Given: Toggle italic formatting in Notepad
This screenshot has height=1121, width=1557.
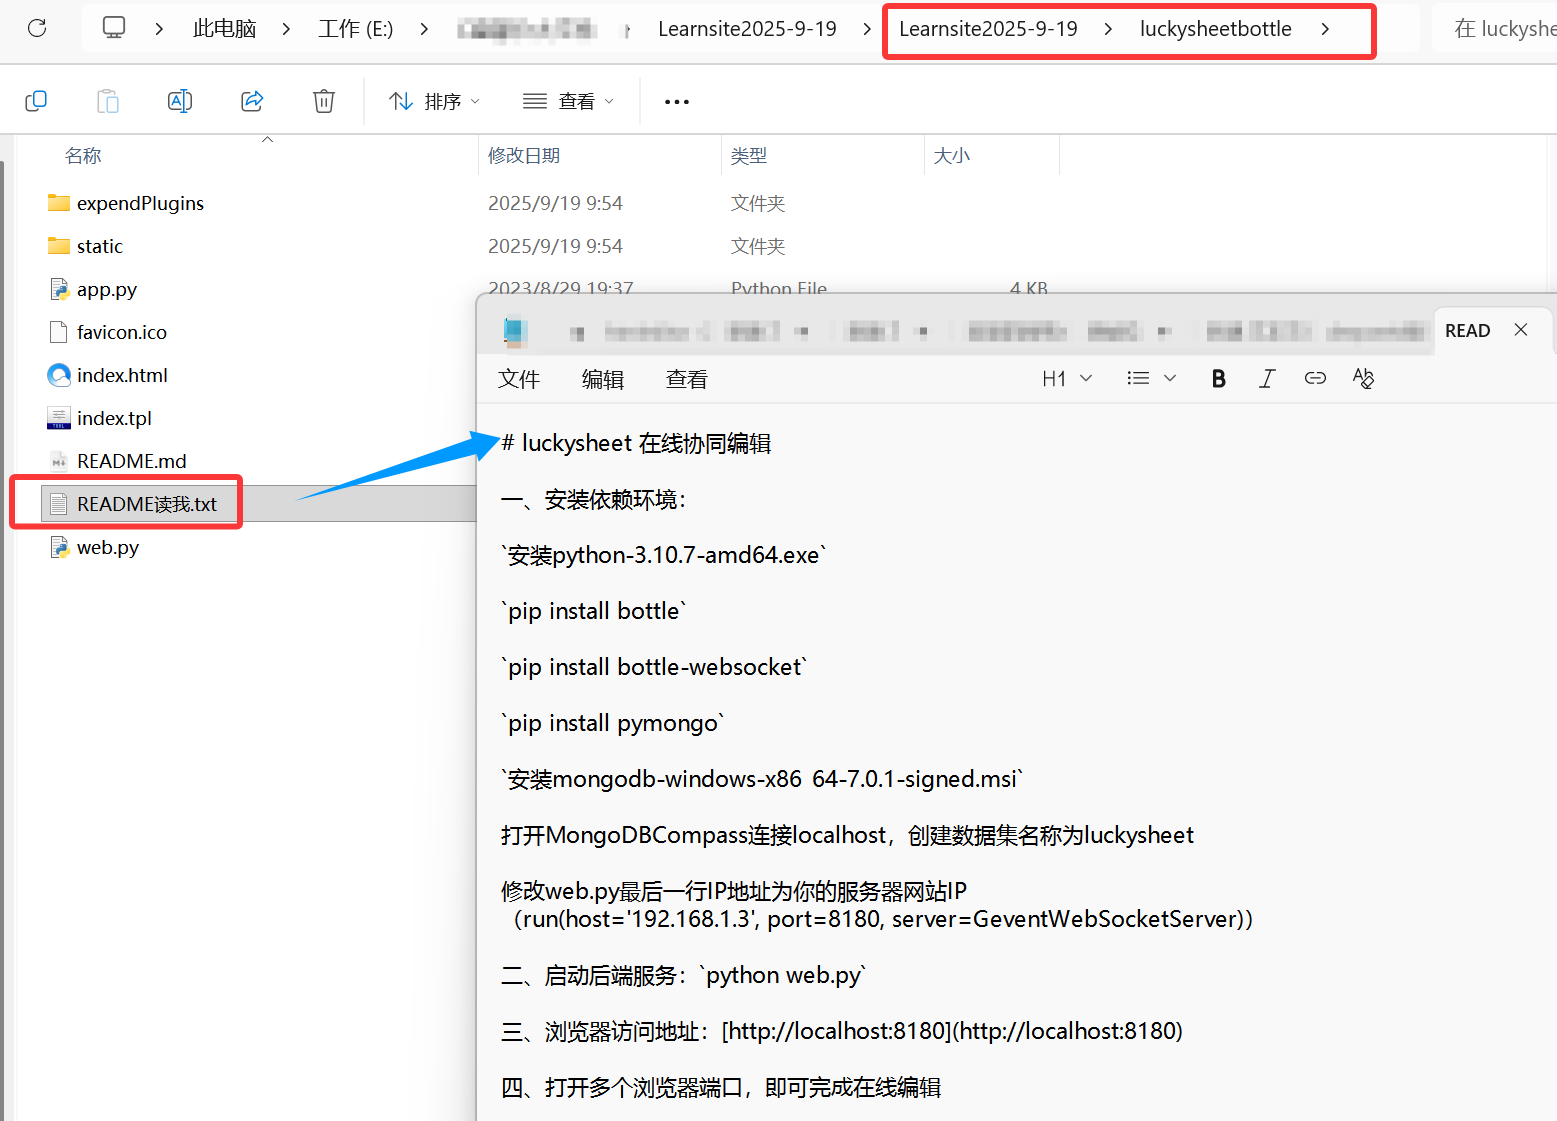Looking at the screenshot, I should pos(1267,378).
